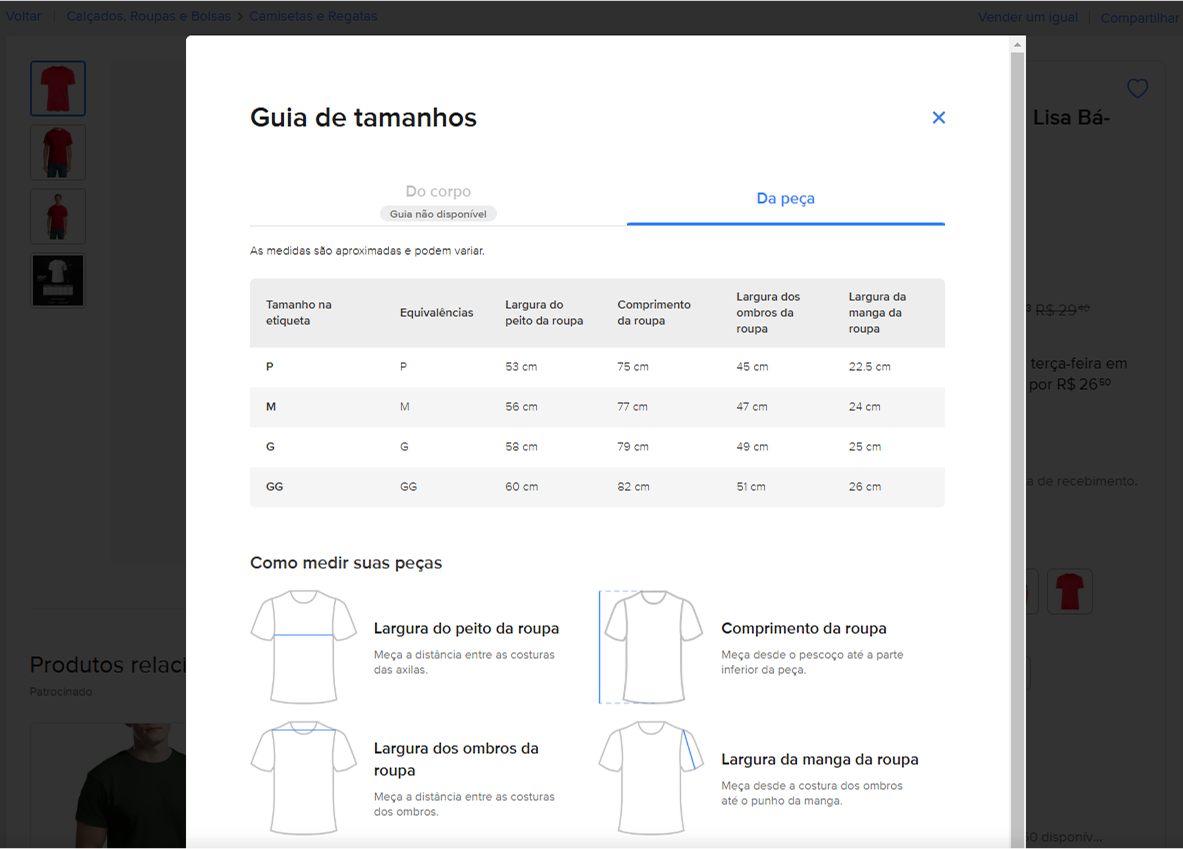Click 'Comprimento da roupa' column header

click(x=654, y=312)
